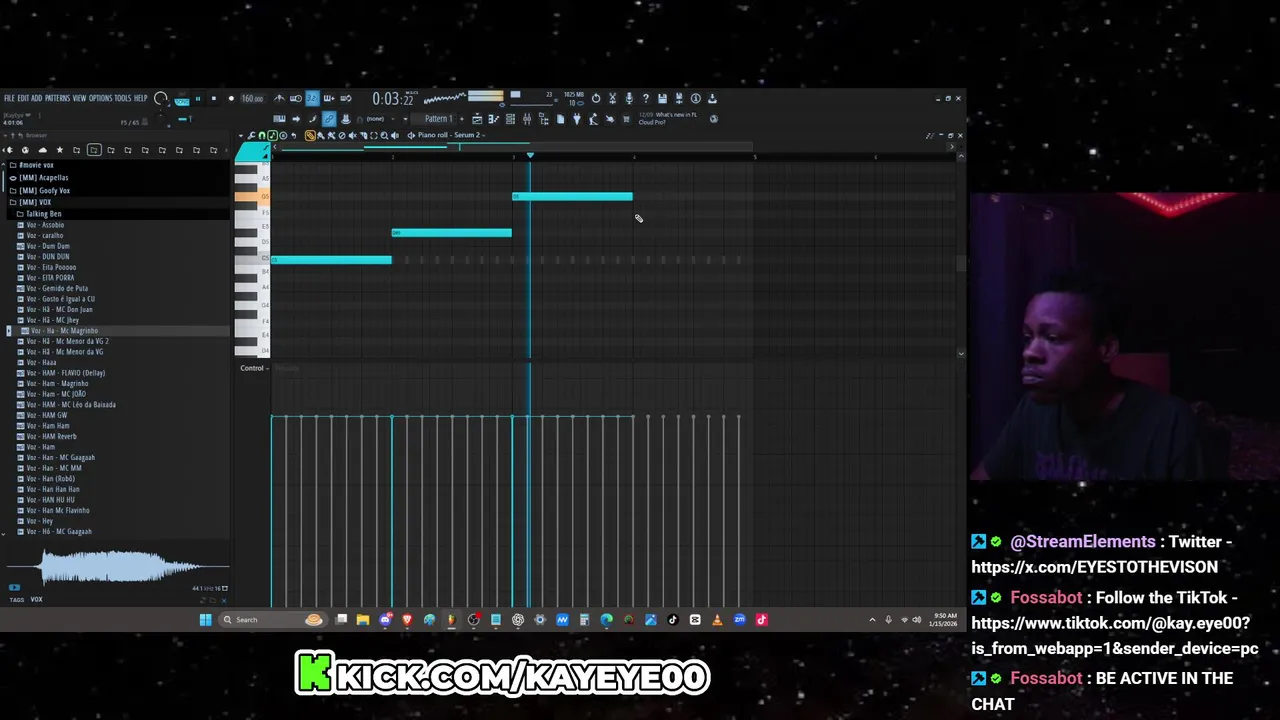This screenshot has width=1280, height=720.
Task: Toggle loop recording icon
Action: [346, 98]
